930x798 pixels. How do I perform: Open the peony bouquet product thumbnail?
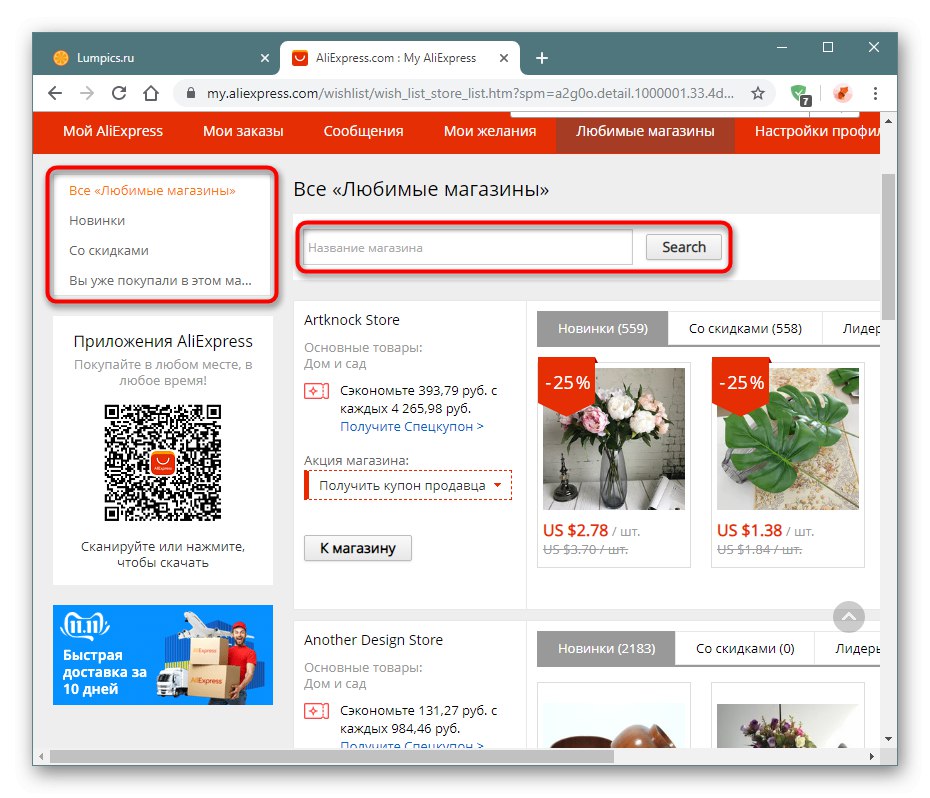614,438
